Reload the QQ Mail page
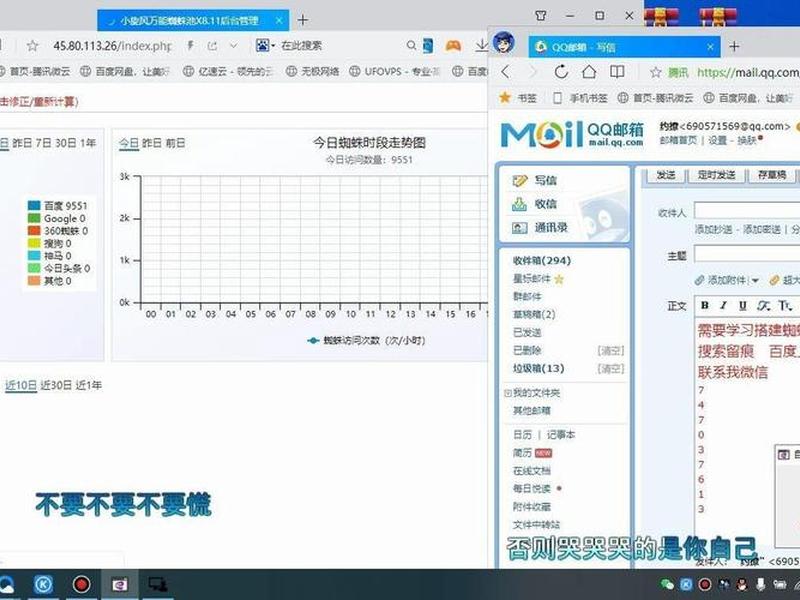The width and height of the screenshot is (800, 600). (561, 72)
